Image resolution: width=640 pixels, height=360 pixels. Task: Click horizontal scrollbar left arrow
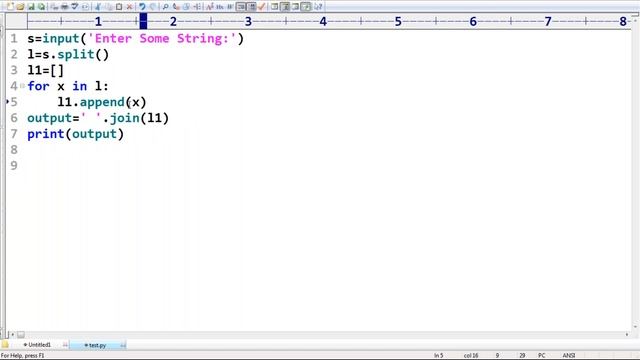click(13, 335)
